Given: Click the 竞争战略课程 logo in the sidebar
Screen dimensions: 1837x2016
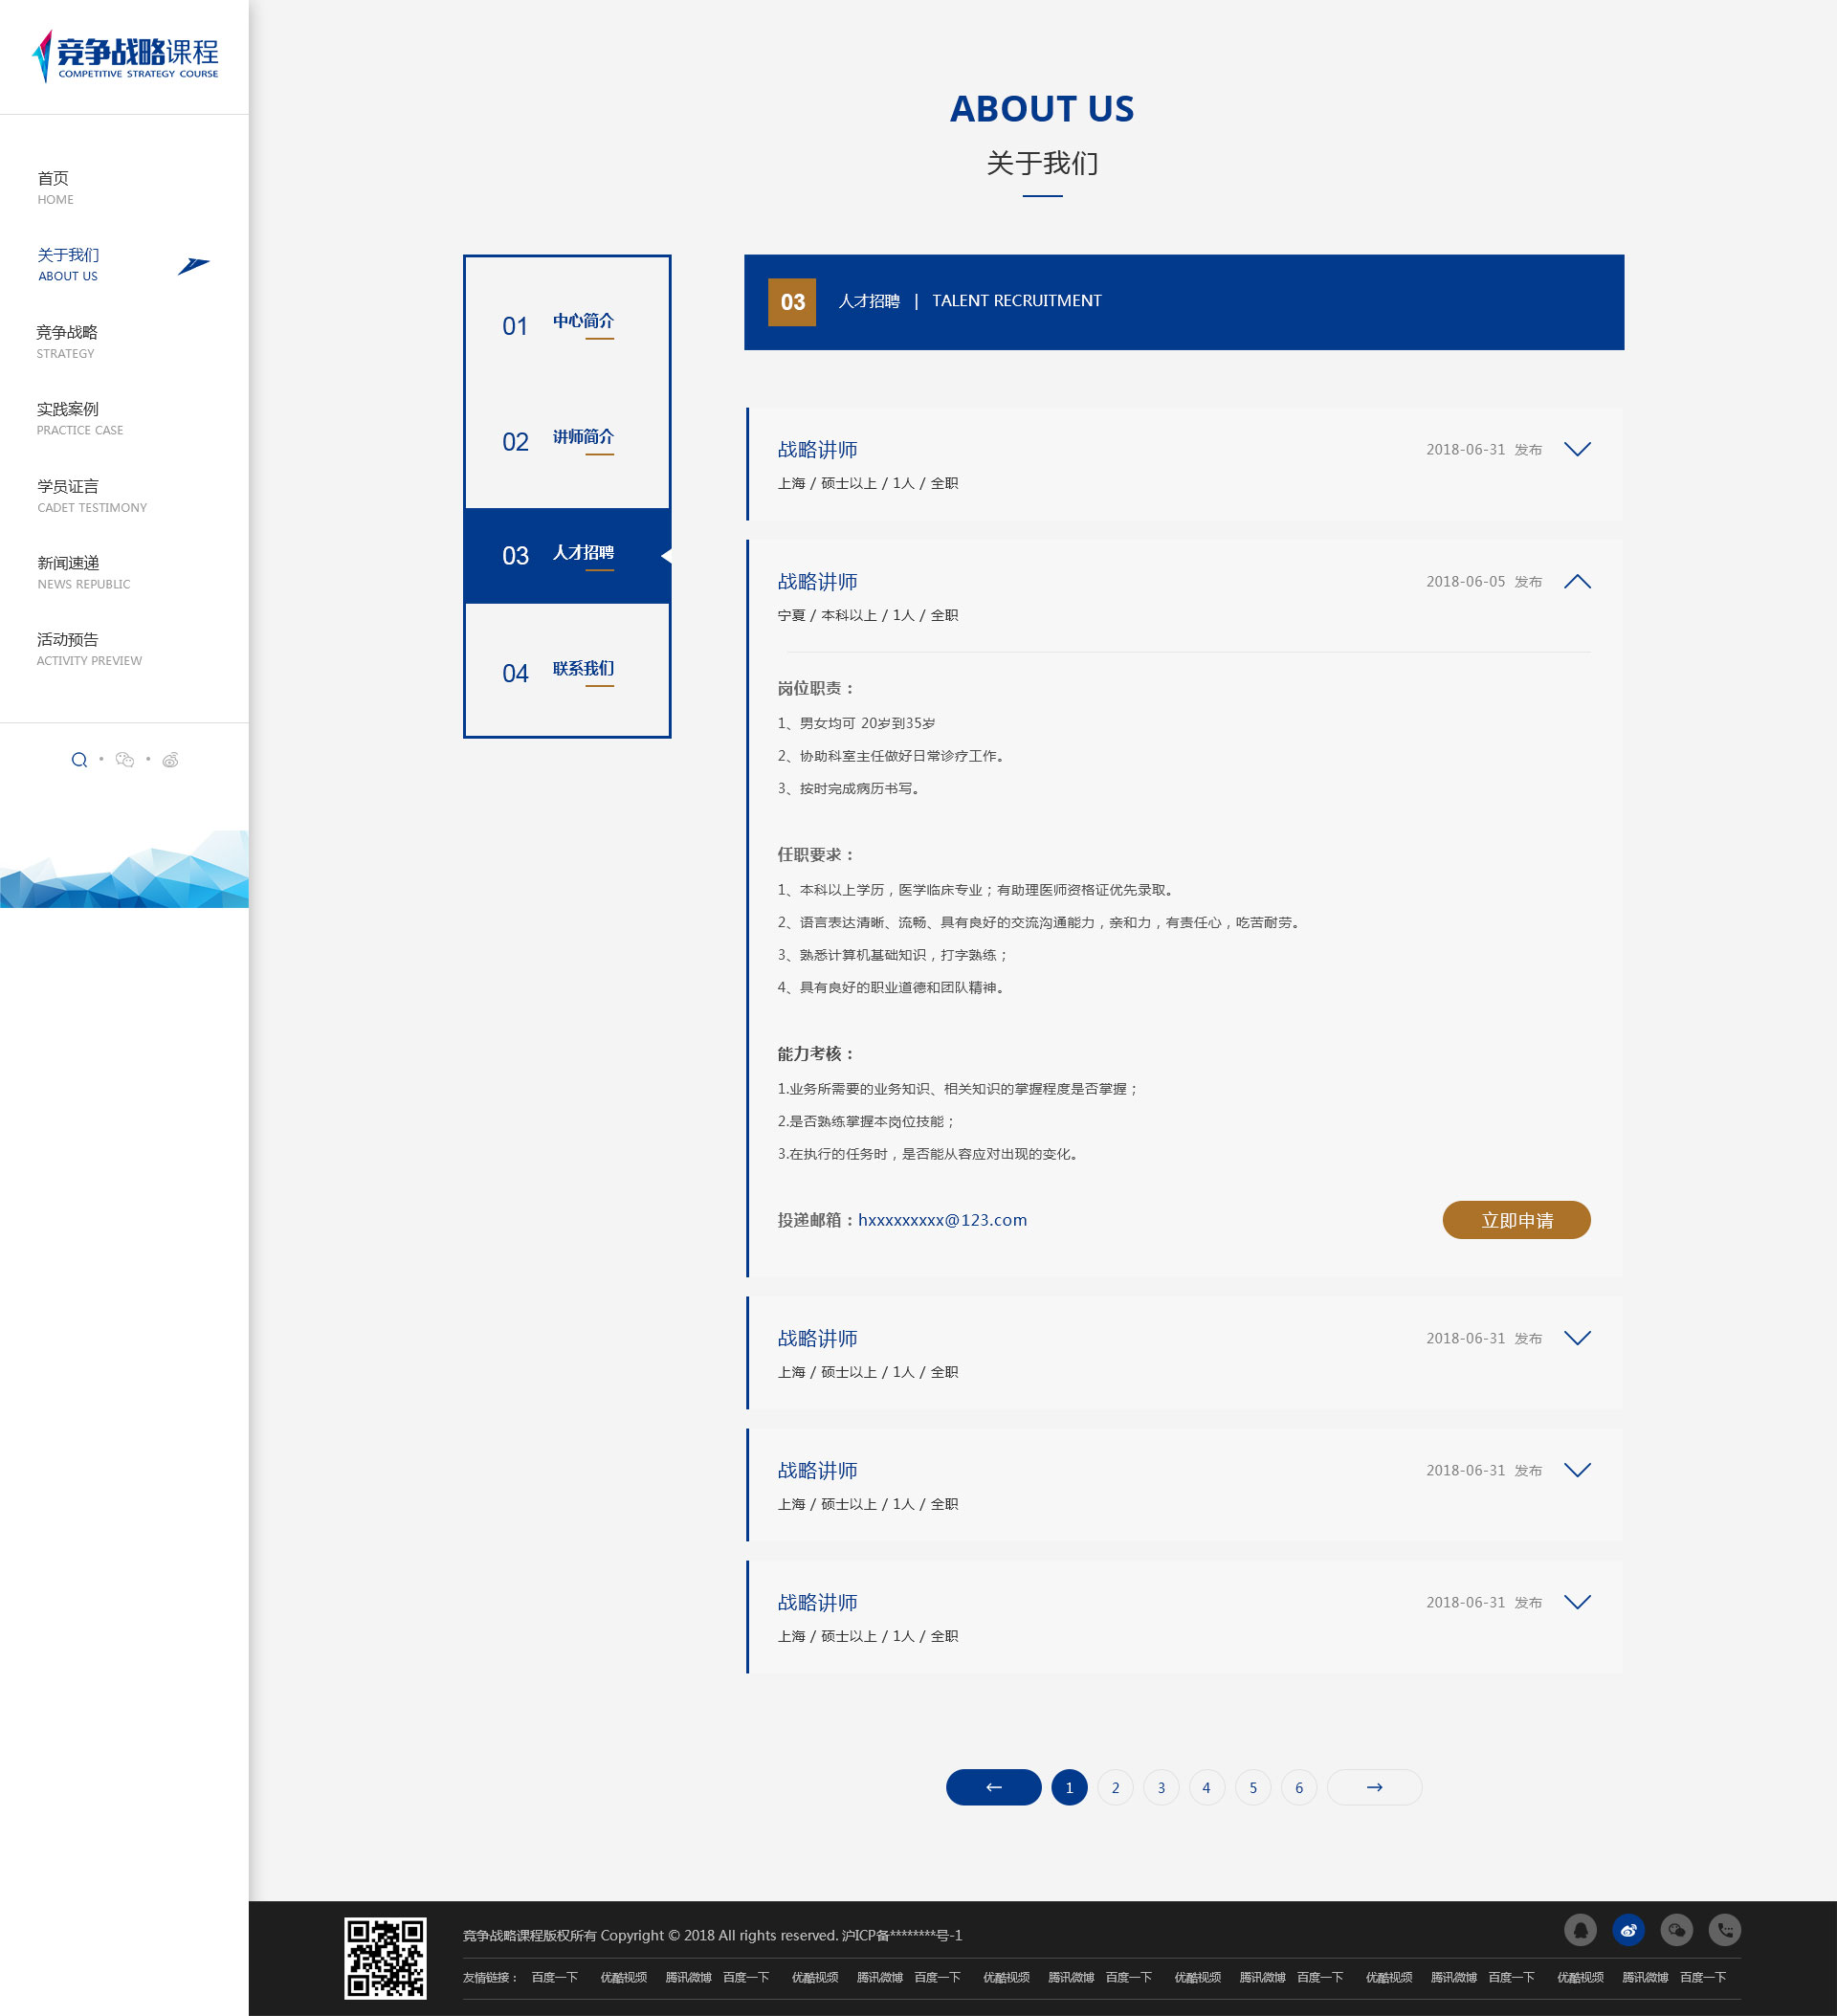Looking at the screenshot, I should 126,56.
